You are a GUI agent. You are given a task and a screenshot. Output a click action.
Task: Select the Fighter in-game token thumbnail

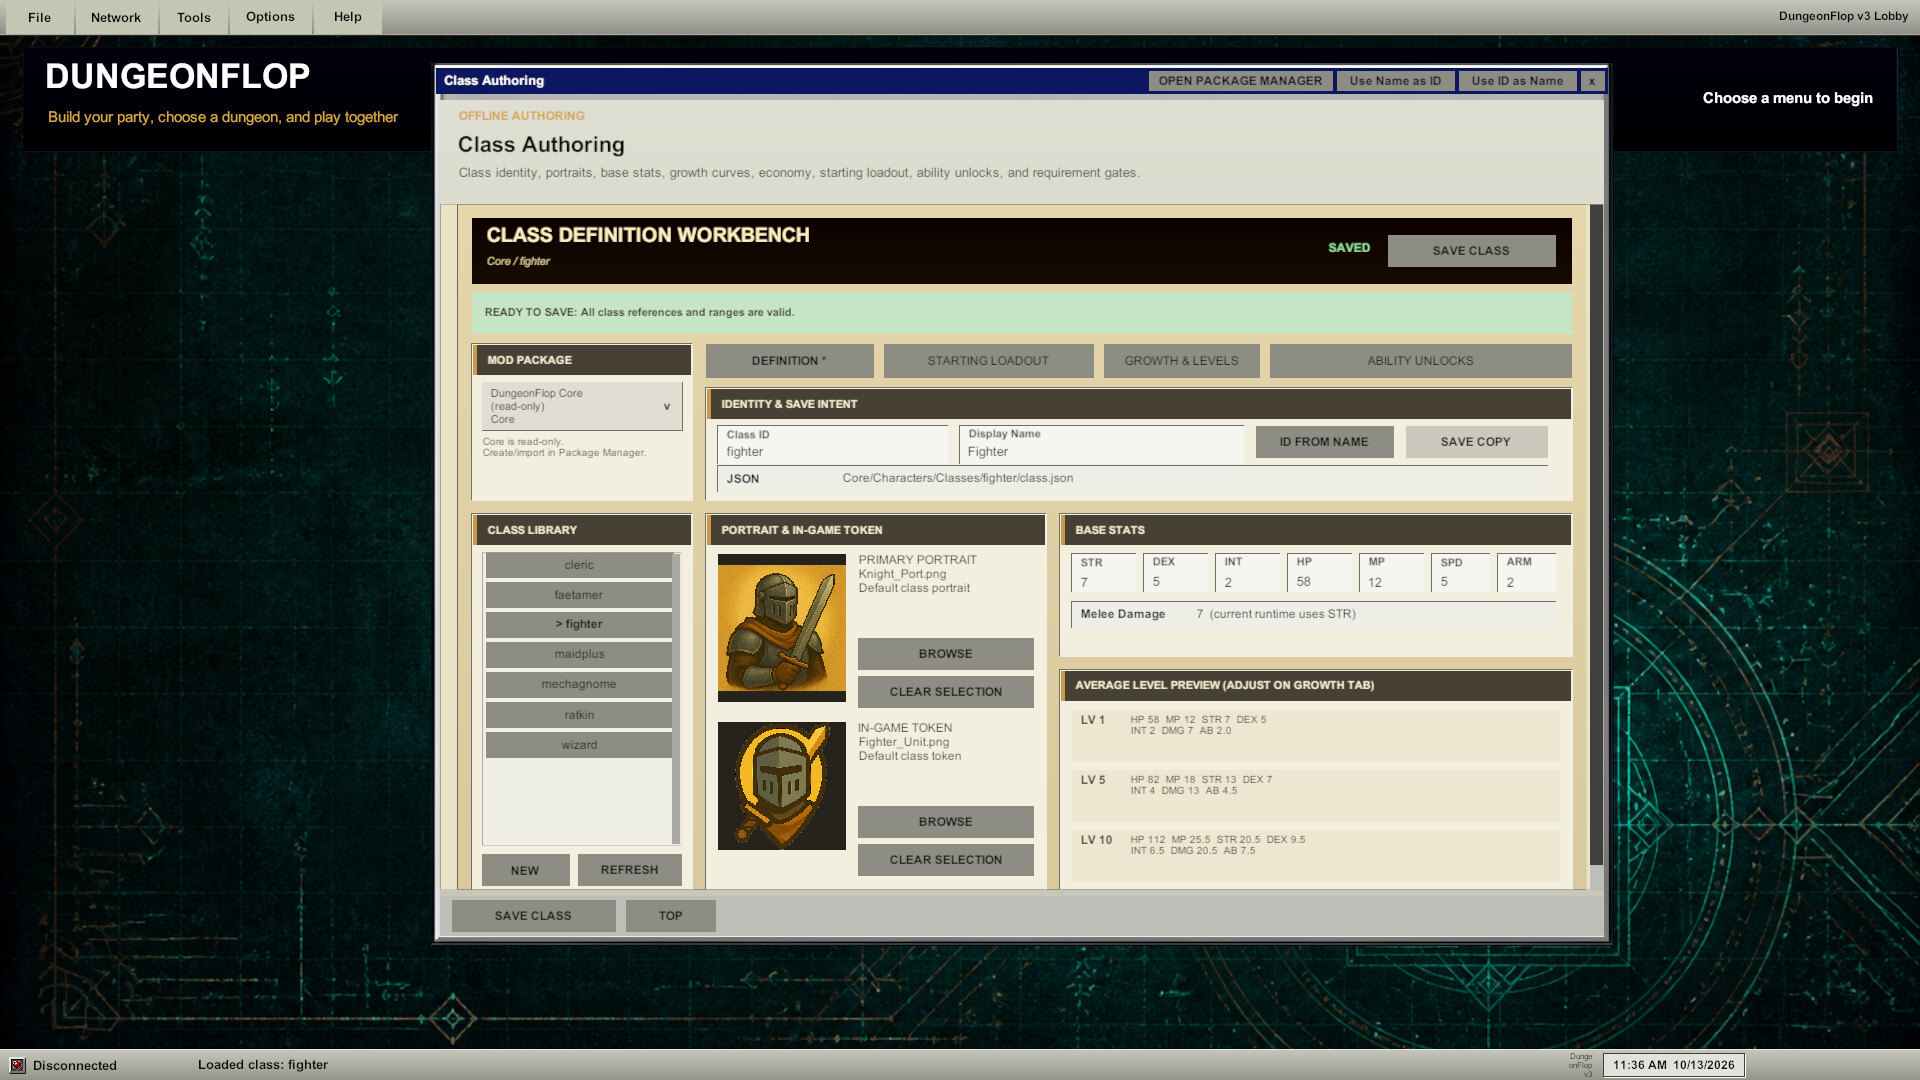tap(781, 786)
